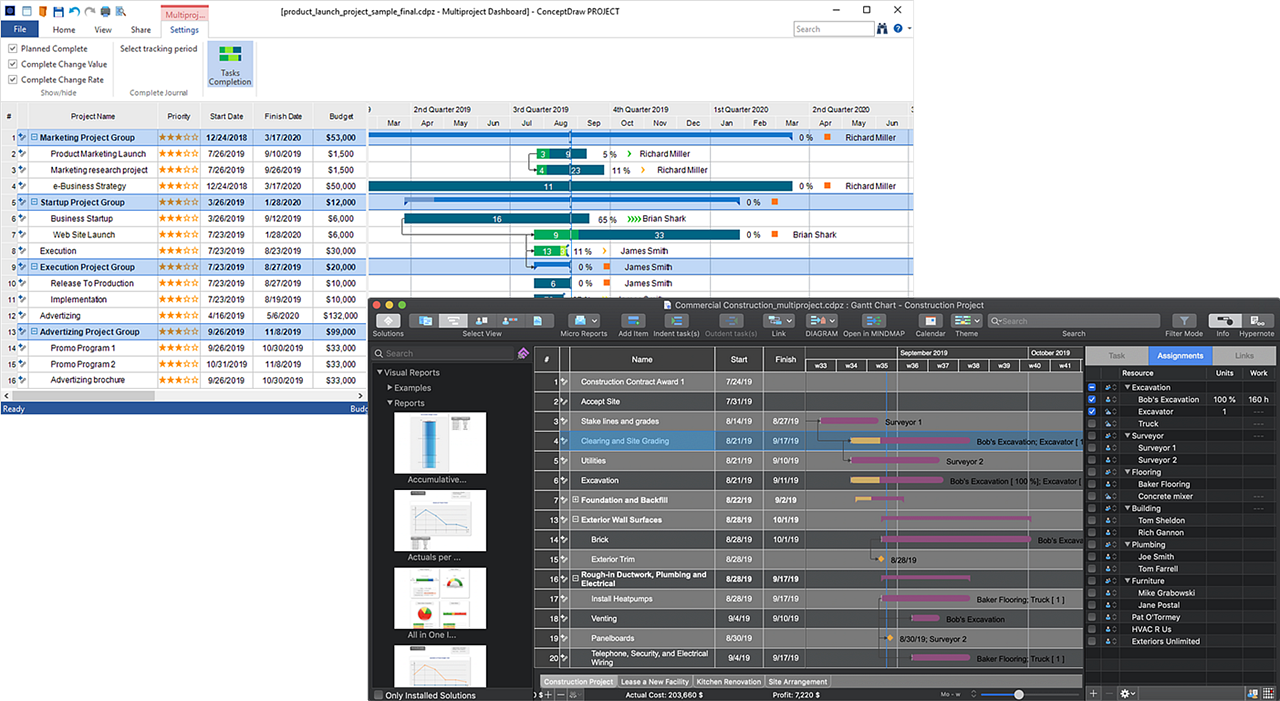Uncheck Planned Complete checkbox

(13, 48)
